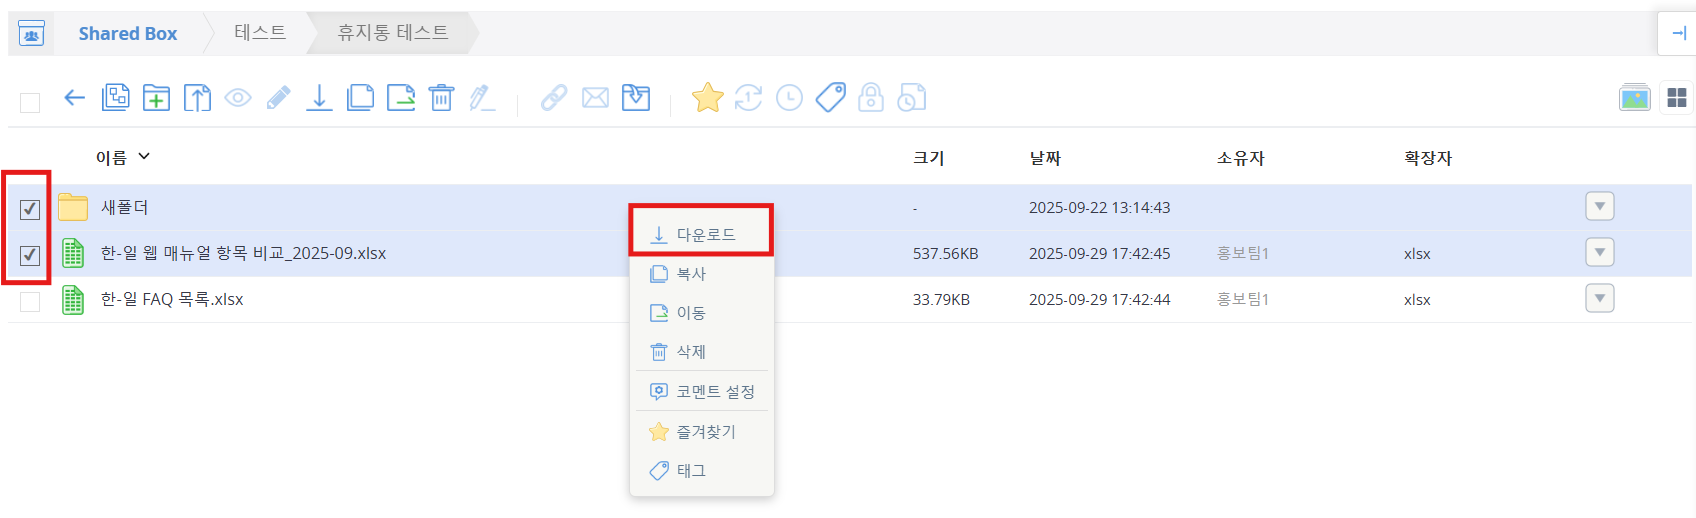This screenshot has height=518, width=1696.
Task: Uncheck the 한-일 웹 매뉴얼 file checkbox
Action: 30,255
